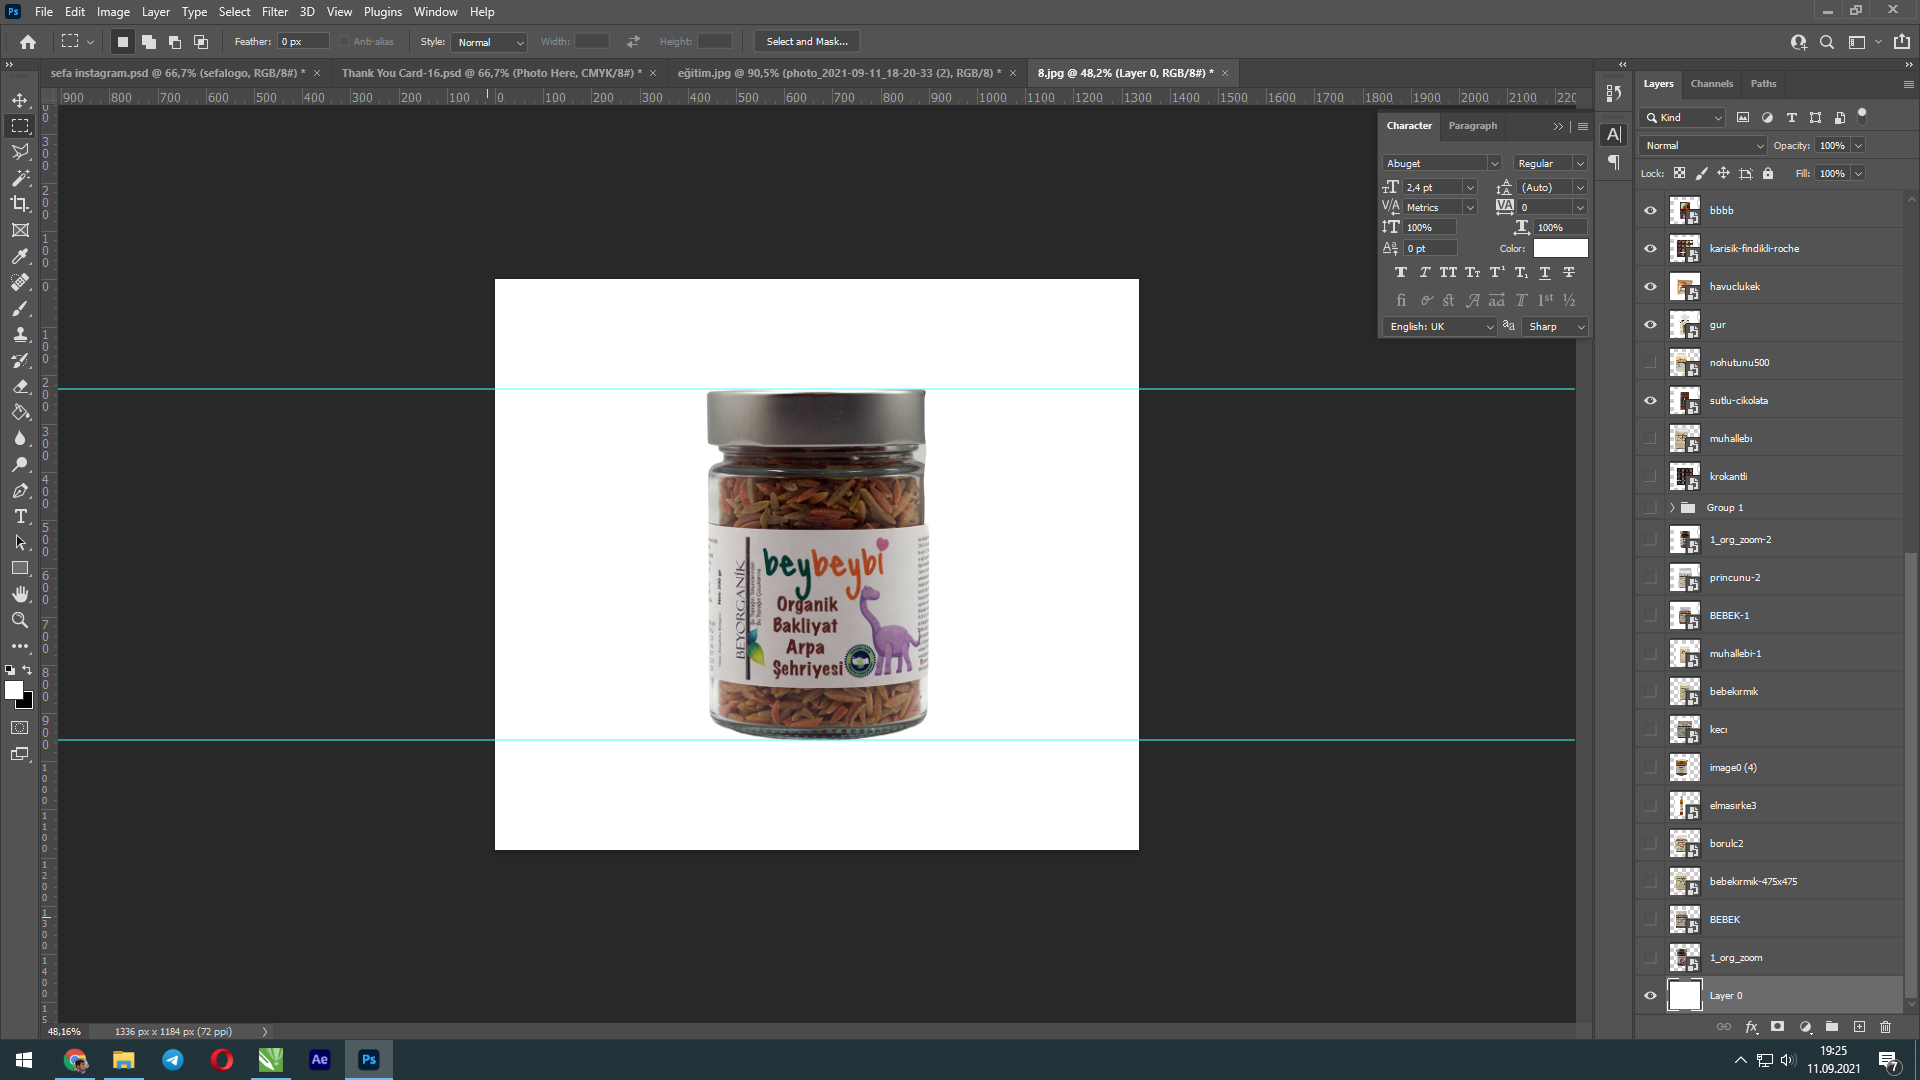
Task: Hide the gur layer
Action: [1650, 325]
